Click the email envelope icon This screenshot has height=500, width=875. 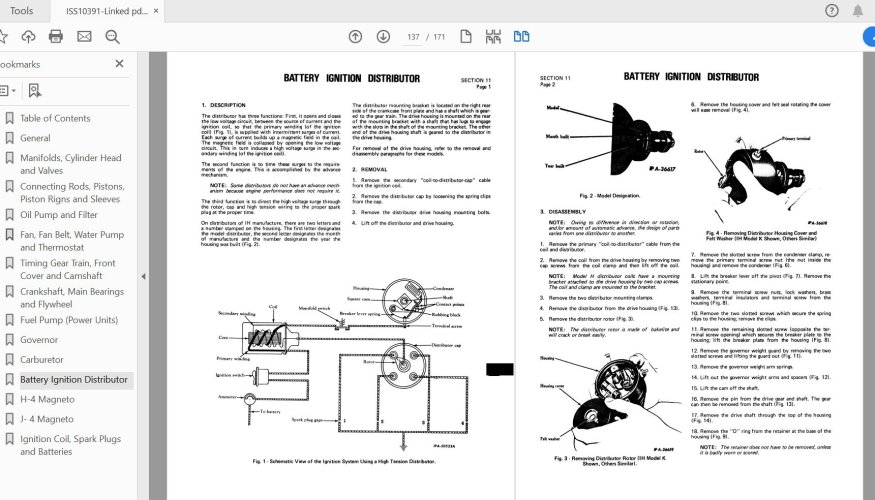pos(84,37)
